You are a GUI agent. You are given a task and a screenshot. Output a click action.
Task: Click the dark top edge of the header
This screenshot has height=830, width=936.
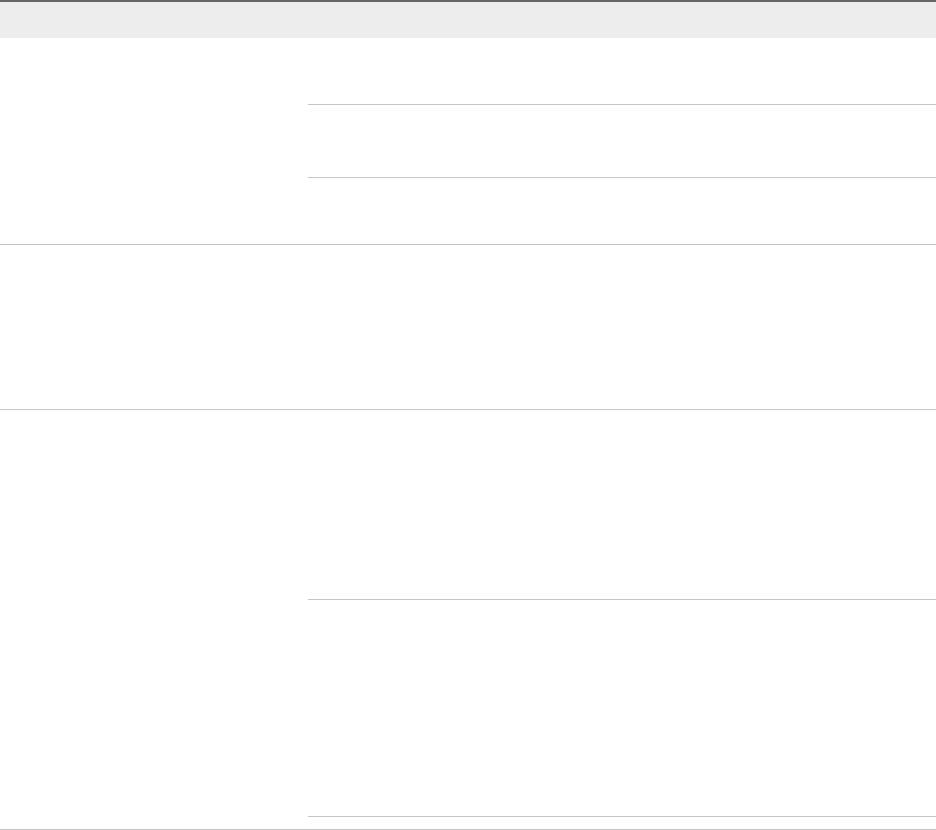[x=468, y=1]
